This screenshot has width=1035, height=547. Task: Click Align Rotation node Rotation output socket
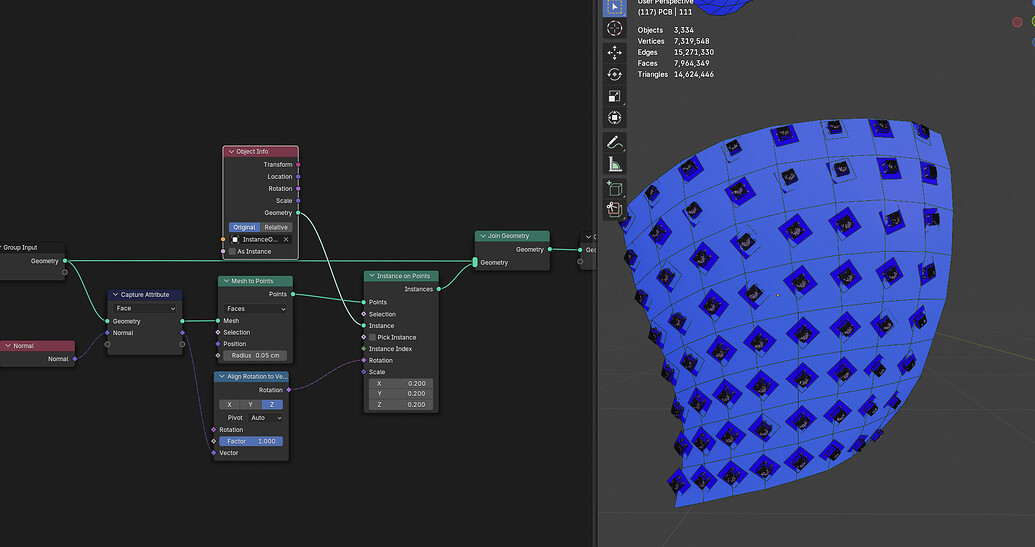(288, 390)
